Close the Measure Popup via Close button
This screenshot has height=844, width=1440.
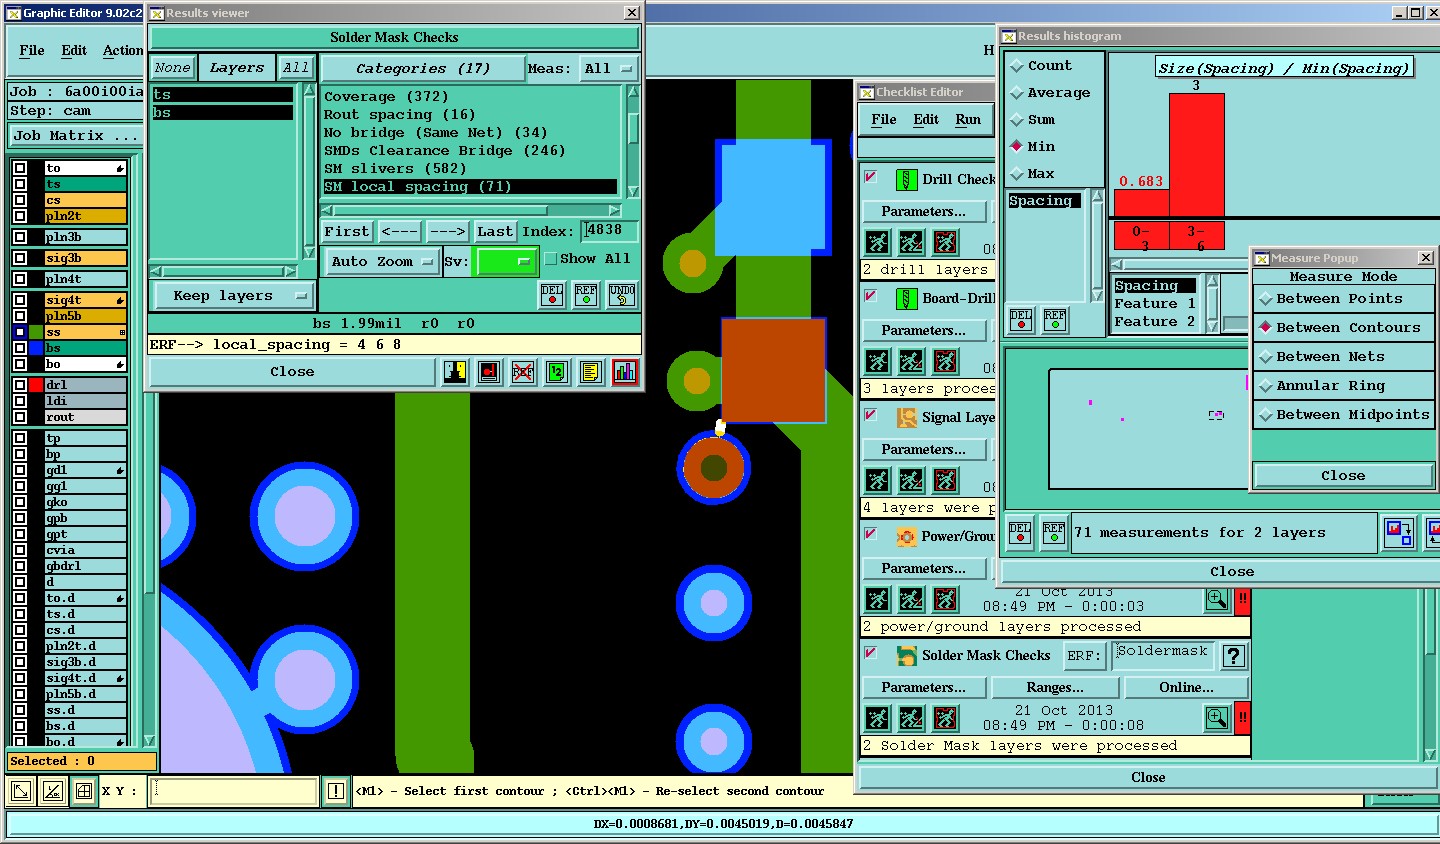1343,476
